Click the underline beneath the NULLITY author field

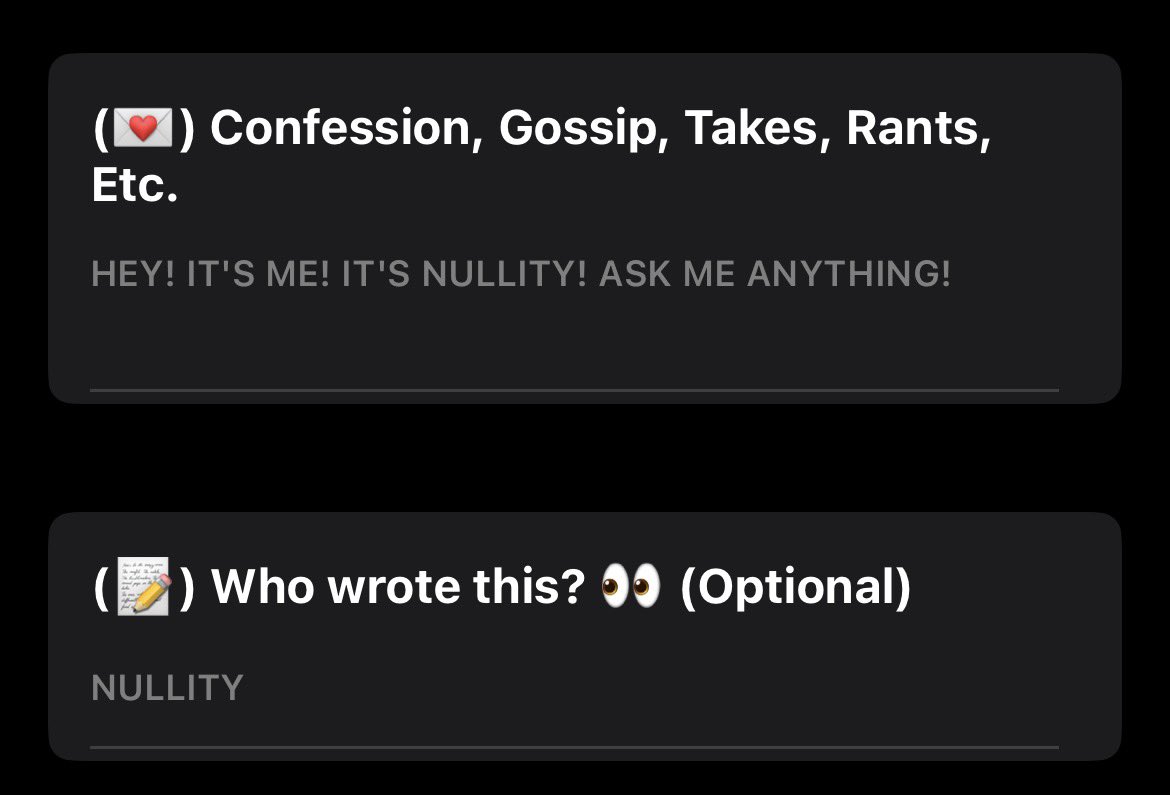[x=574, y=746]
